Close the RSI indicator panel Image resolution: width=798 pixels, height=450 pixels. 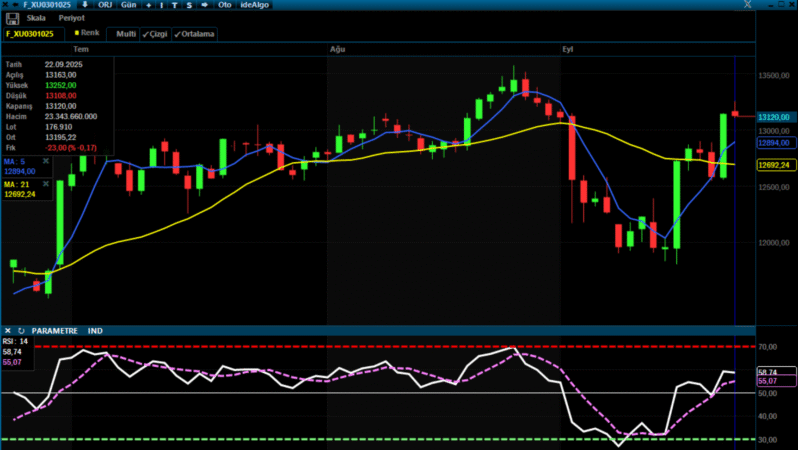click(x=8, y=330)
